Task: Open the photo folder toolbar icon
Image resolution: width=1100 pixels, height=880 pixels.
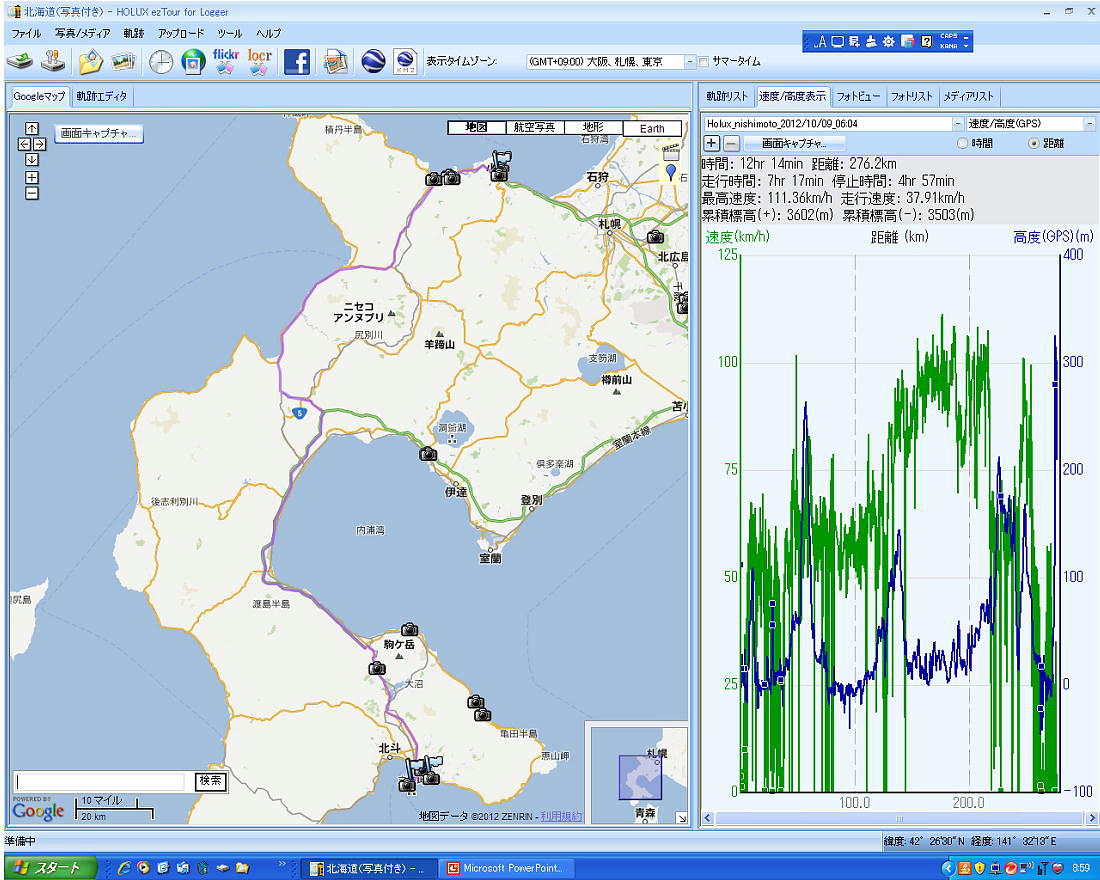Action: click(91, 62)
